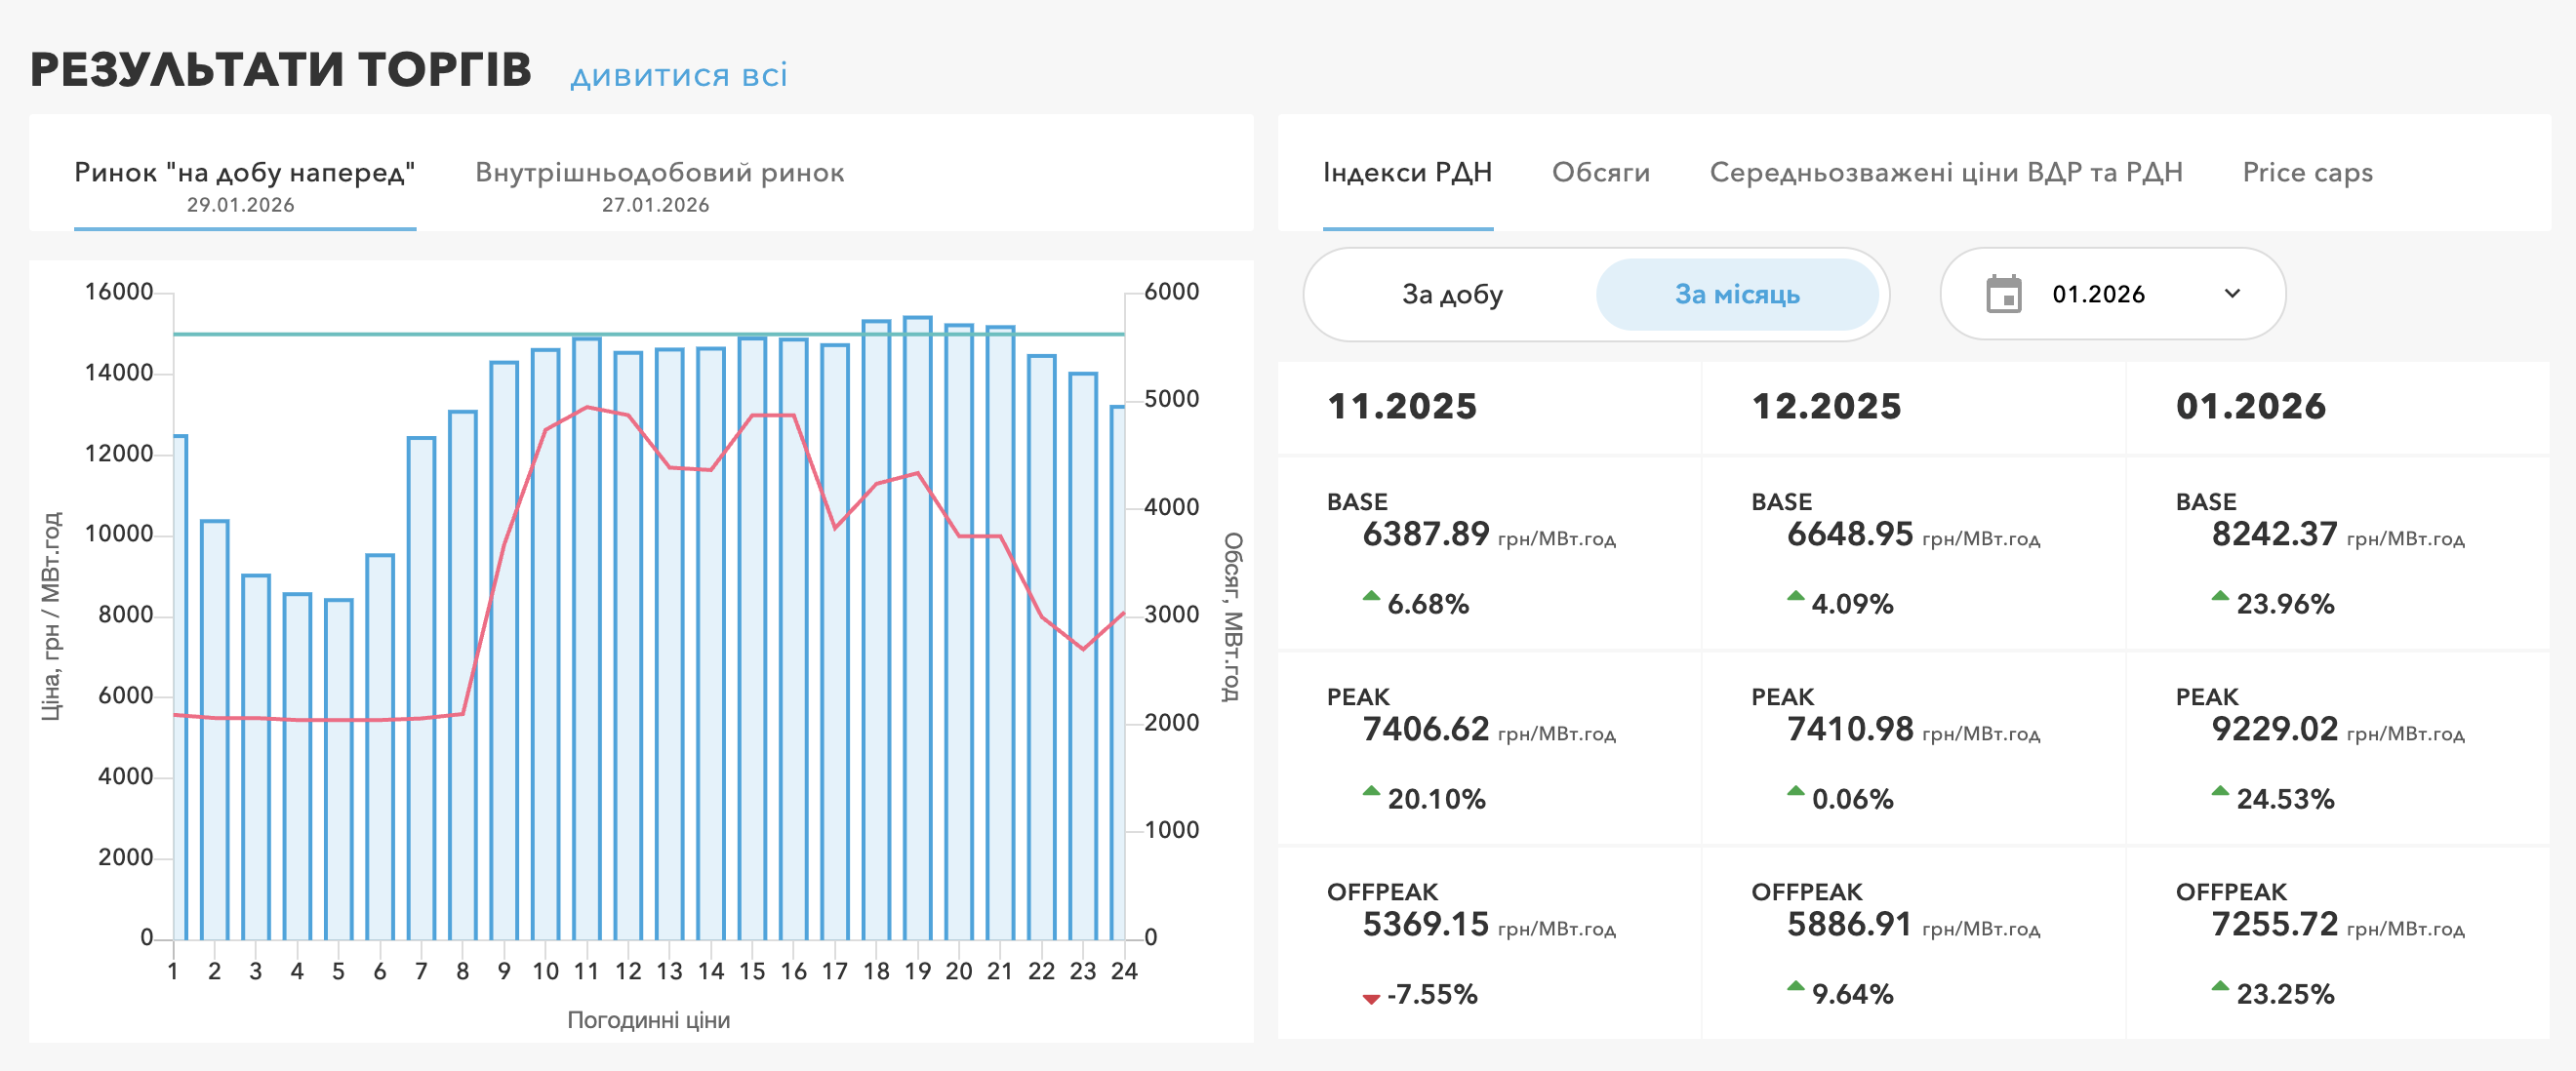Image resolution: width=2576 pixels, height=1071 pixels.
Task: Click the 01.2026 BASE value 8242.37
Action: (x=2274, y=534)
